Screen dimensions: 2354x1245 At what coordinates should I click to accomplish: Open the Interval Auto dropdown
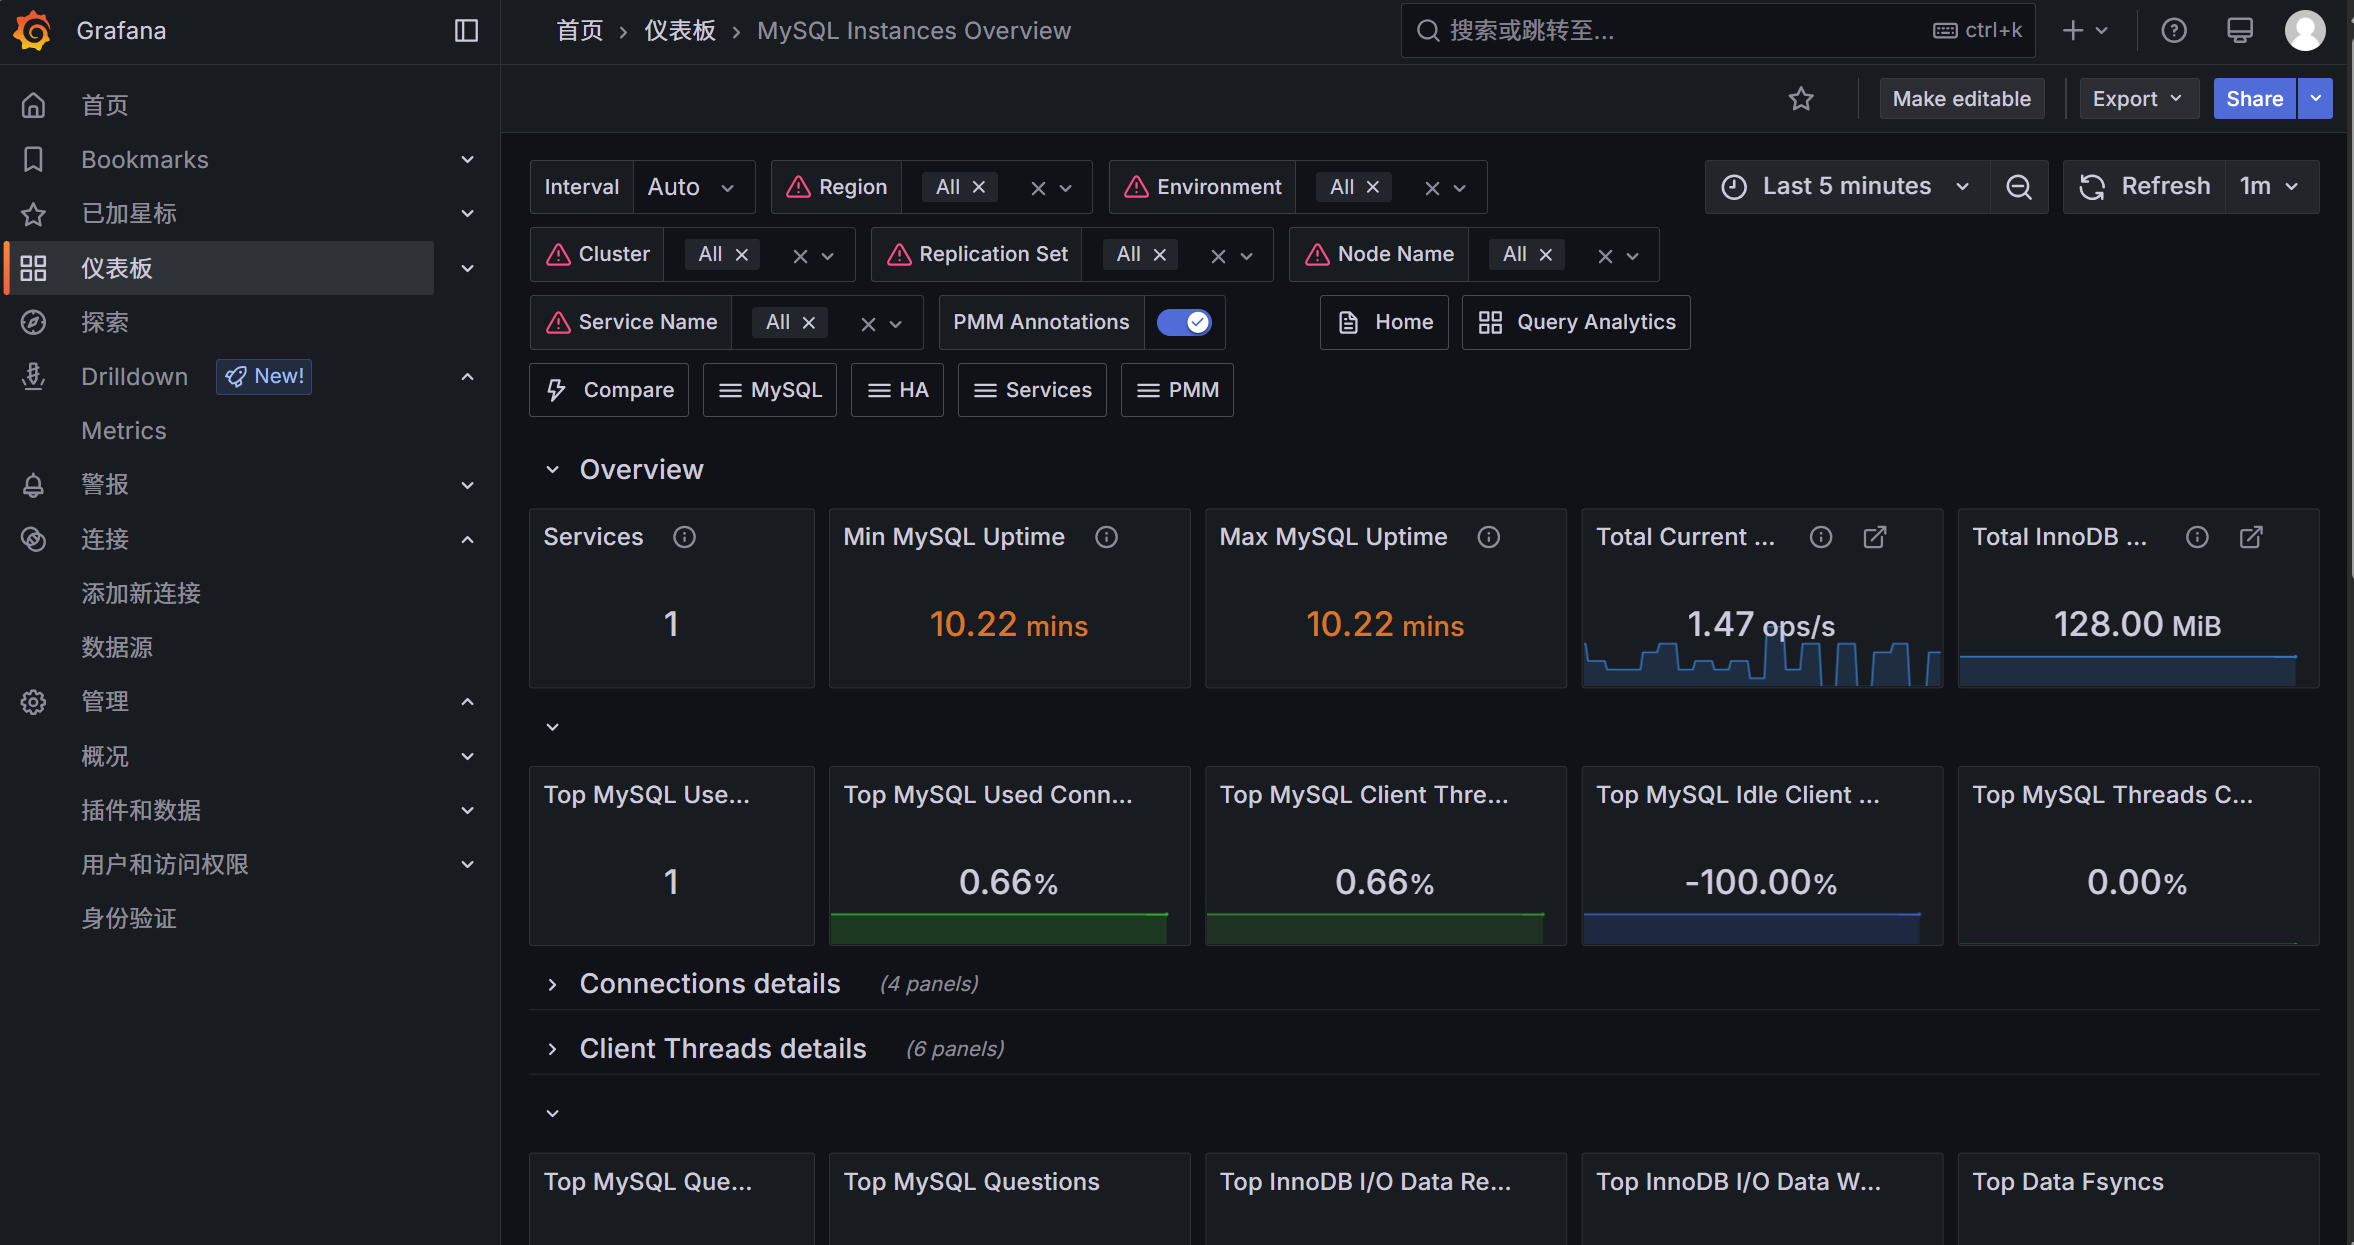point(693,187)
